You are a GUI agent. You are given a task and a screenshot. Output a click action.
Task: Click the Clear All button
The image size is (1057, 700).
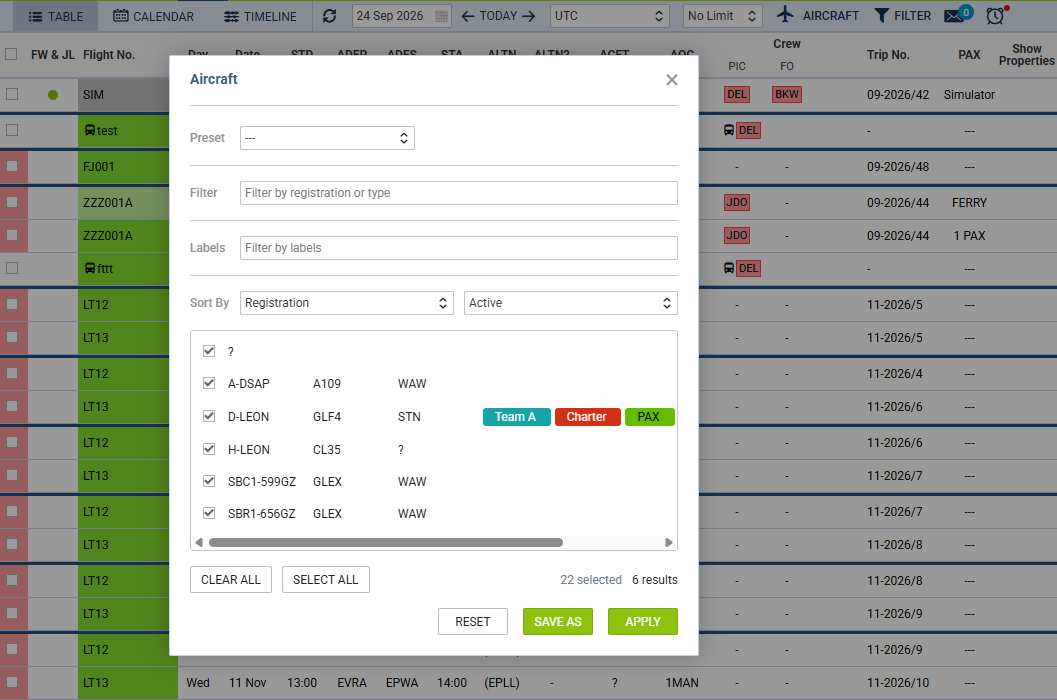pos(231,580)
